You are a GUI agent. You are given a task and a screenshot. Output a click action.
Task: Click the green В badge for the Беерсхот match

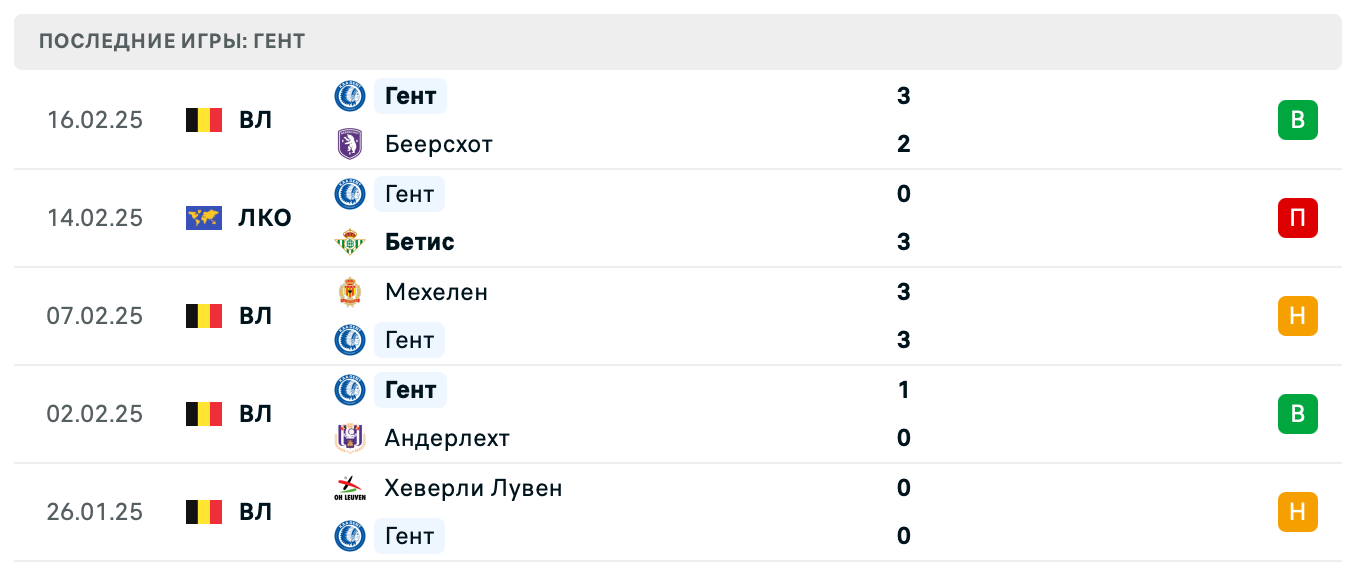(1300, 119)
